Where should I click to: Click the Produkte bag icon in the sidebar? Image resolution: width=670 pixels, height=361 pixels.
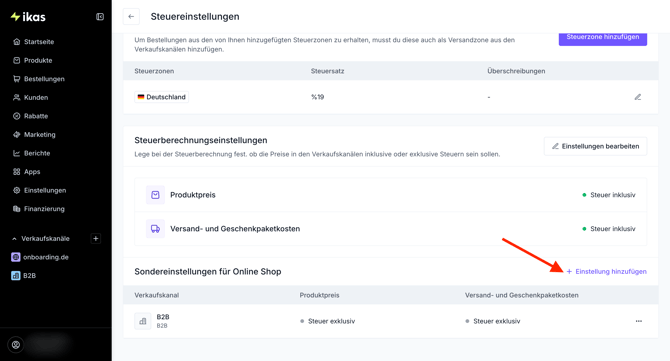pos(17,60)
